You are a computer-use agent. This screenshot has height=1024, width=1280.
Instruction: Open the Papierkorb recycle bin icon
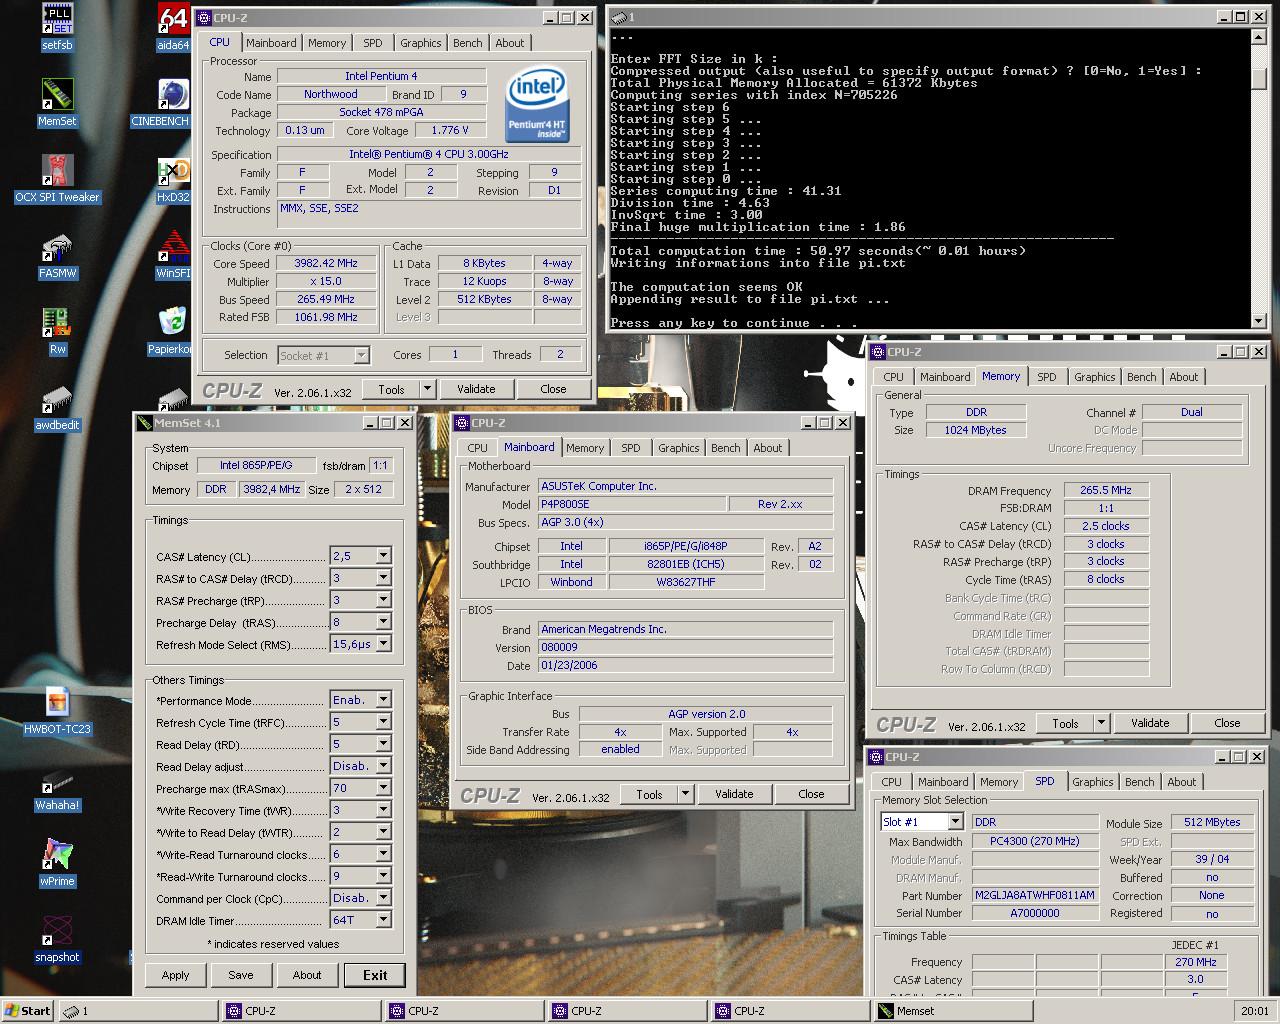[169, 330]
